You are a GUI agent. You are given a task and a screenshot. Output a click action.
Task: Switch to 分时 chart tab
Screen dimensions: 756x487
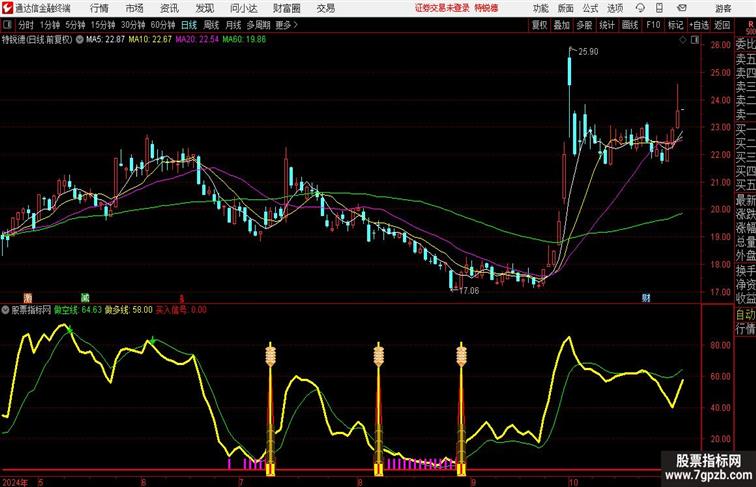[x=26, y=25]
